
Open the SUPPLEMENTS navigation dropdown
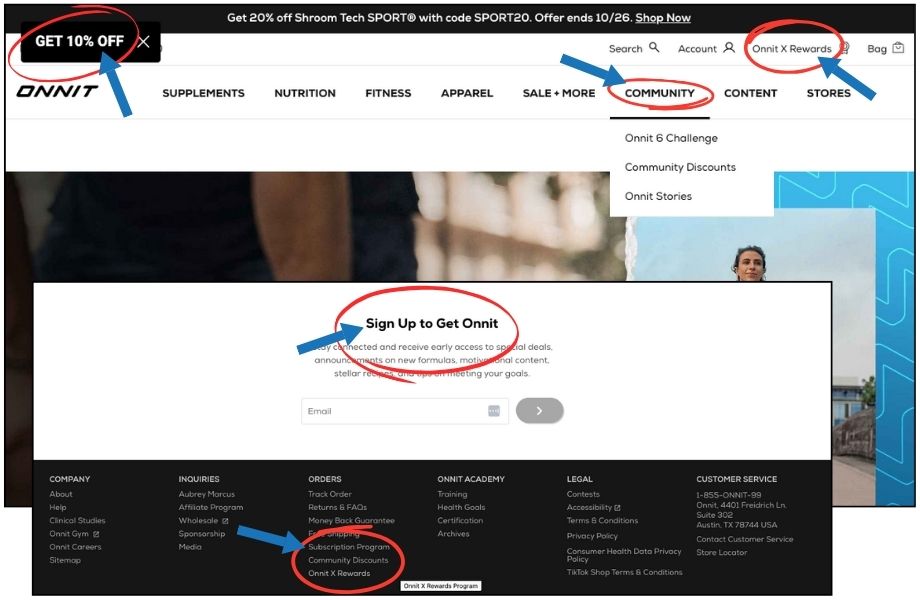pyautogui.click(x=203, y=93)
